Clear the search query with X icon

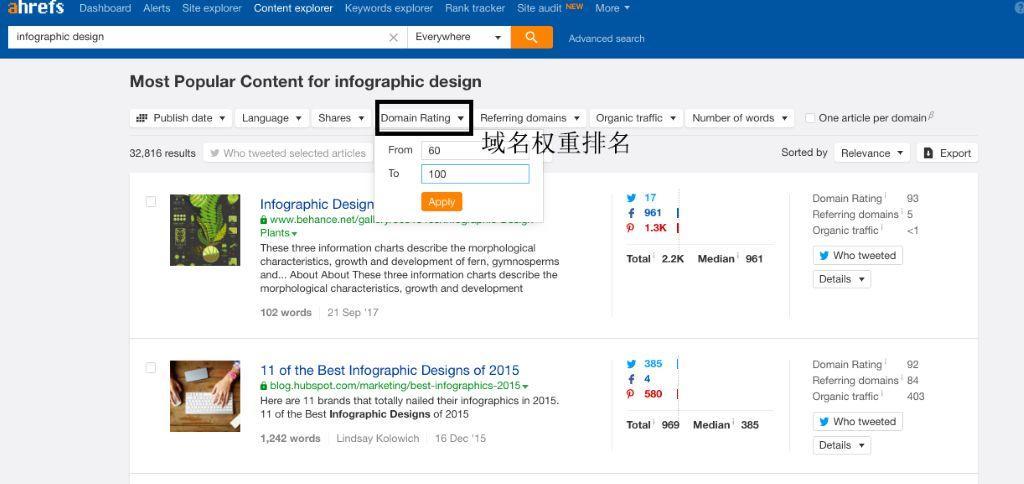[x=393, y=37]
